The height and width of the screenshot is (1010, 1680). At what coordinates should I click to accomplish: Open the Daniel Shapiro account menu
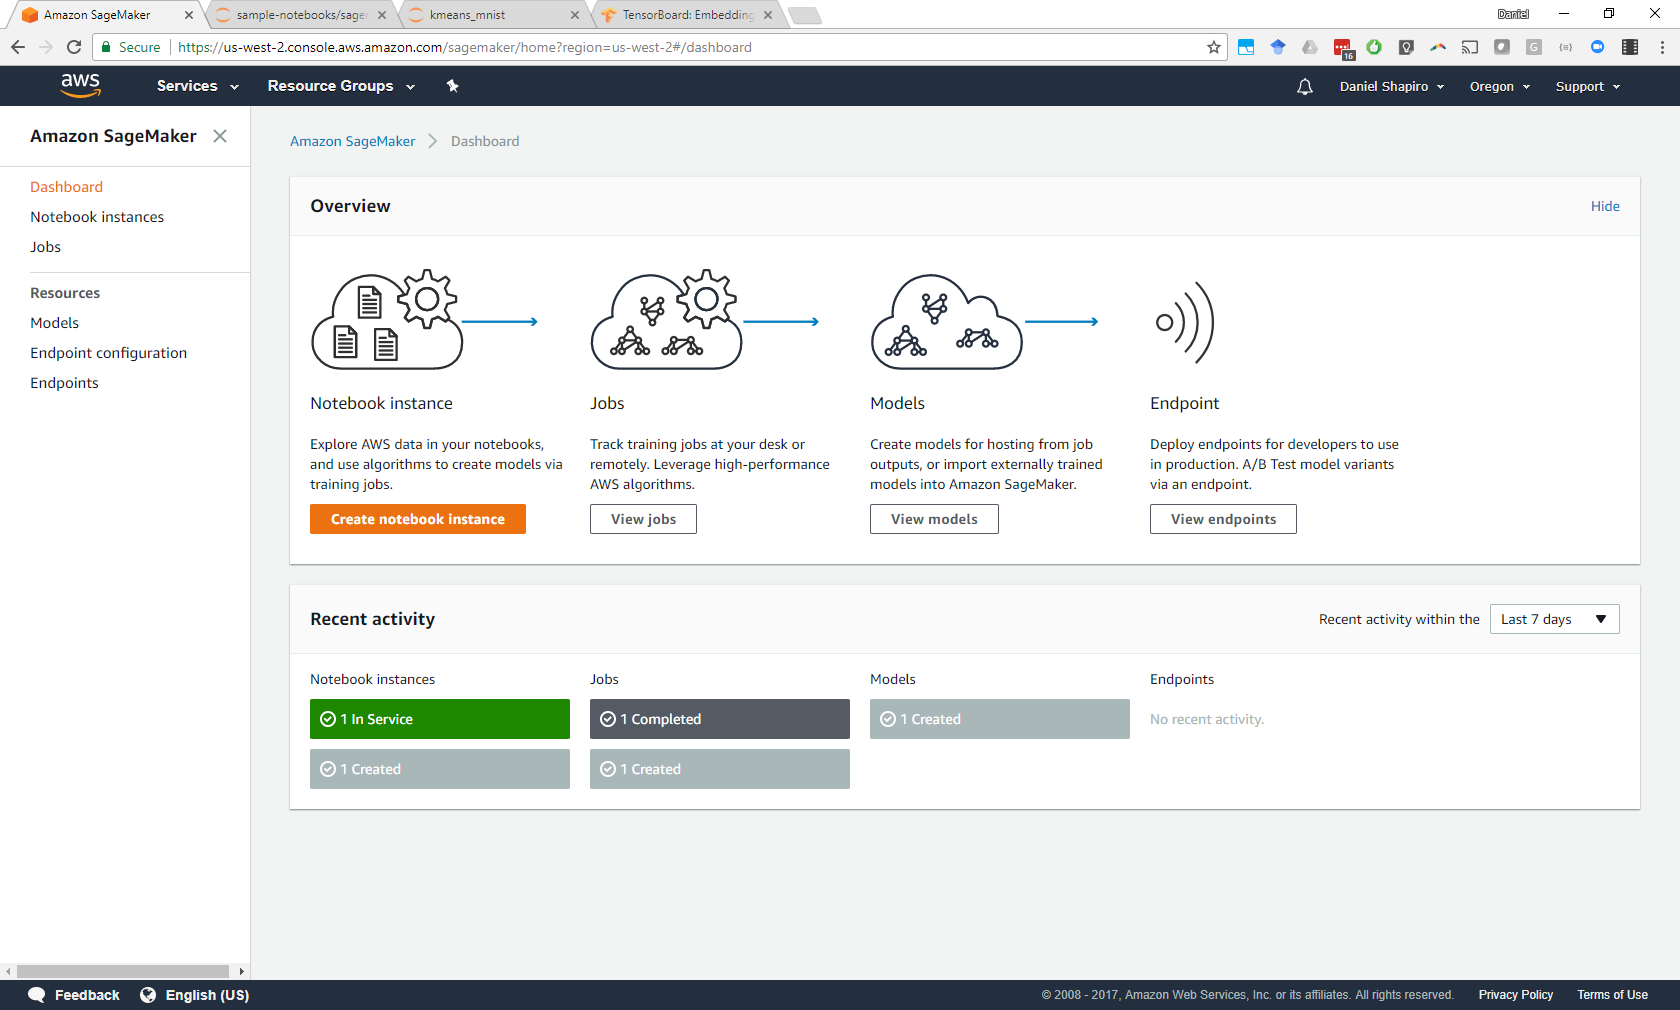coord(1392,87)
